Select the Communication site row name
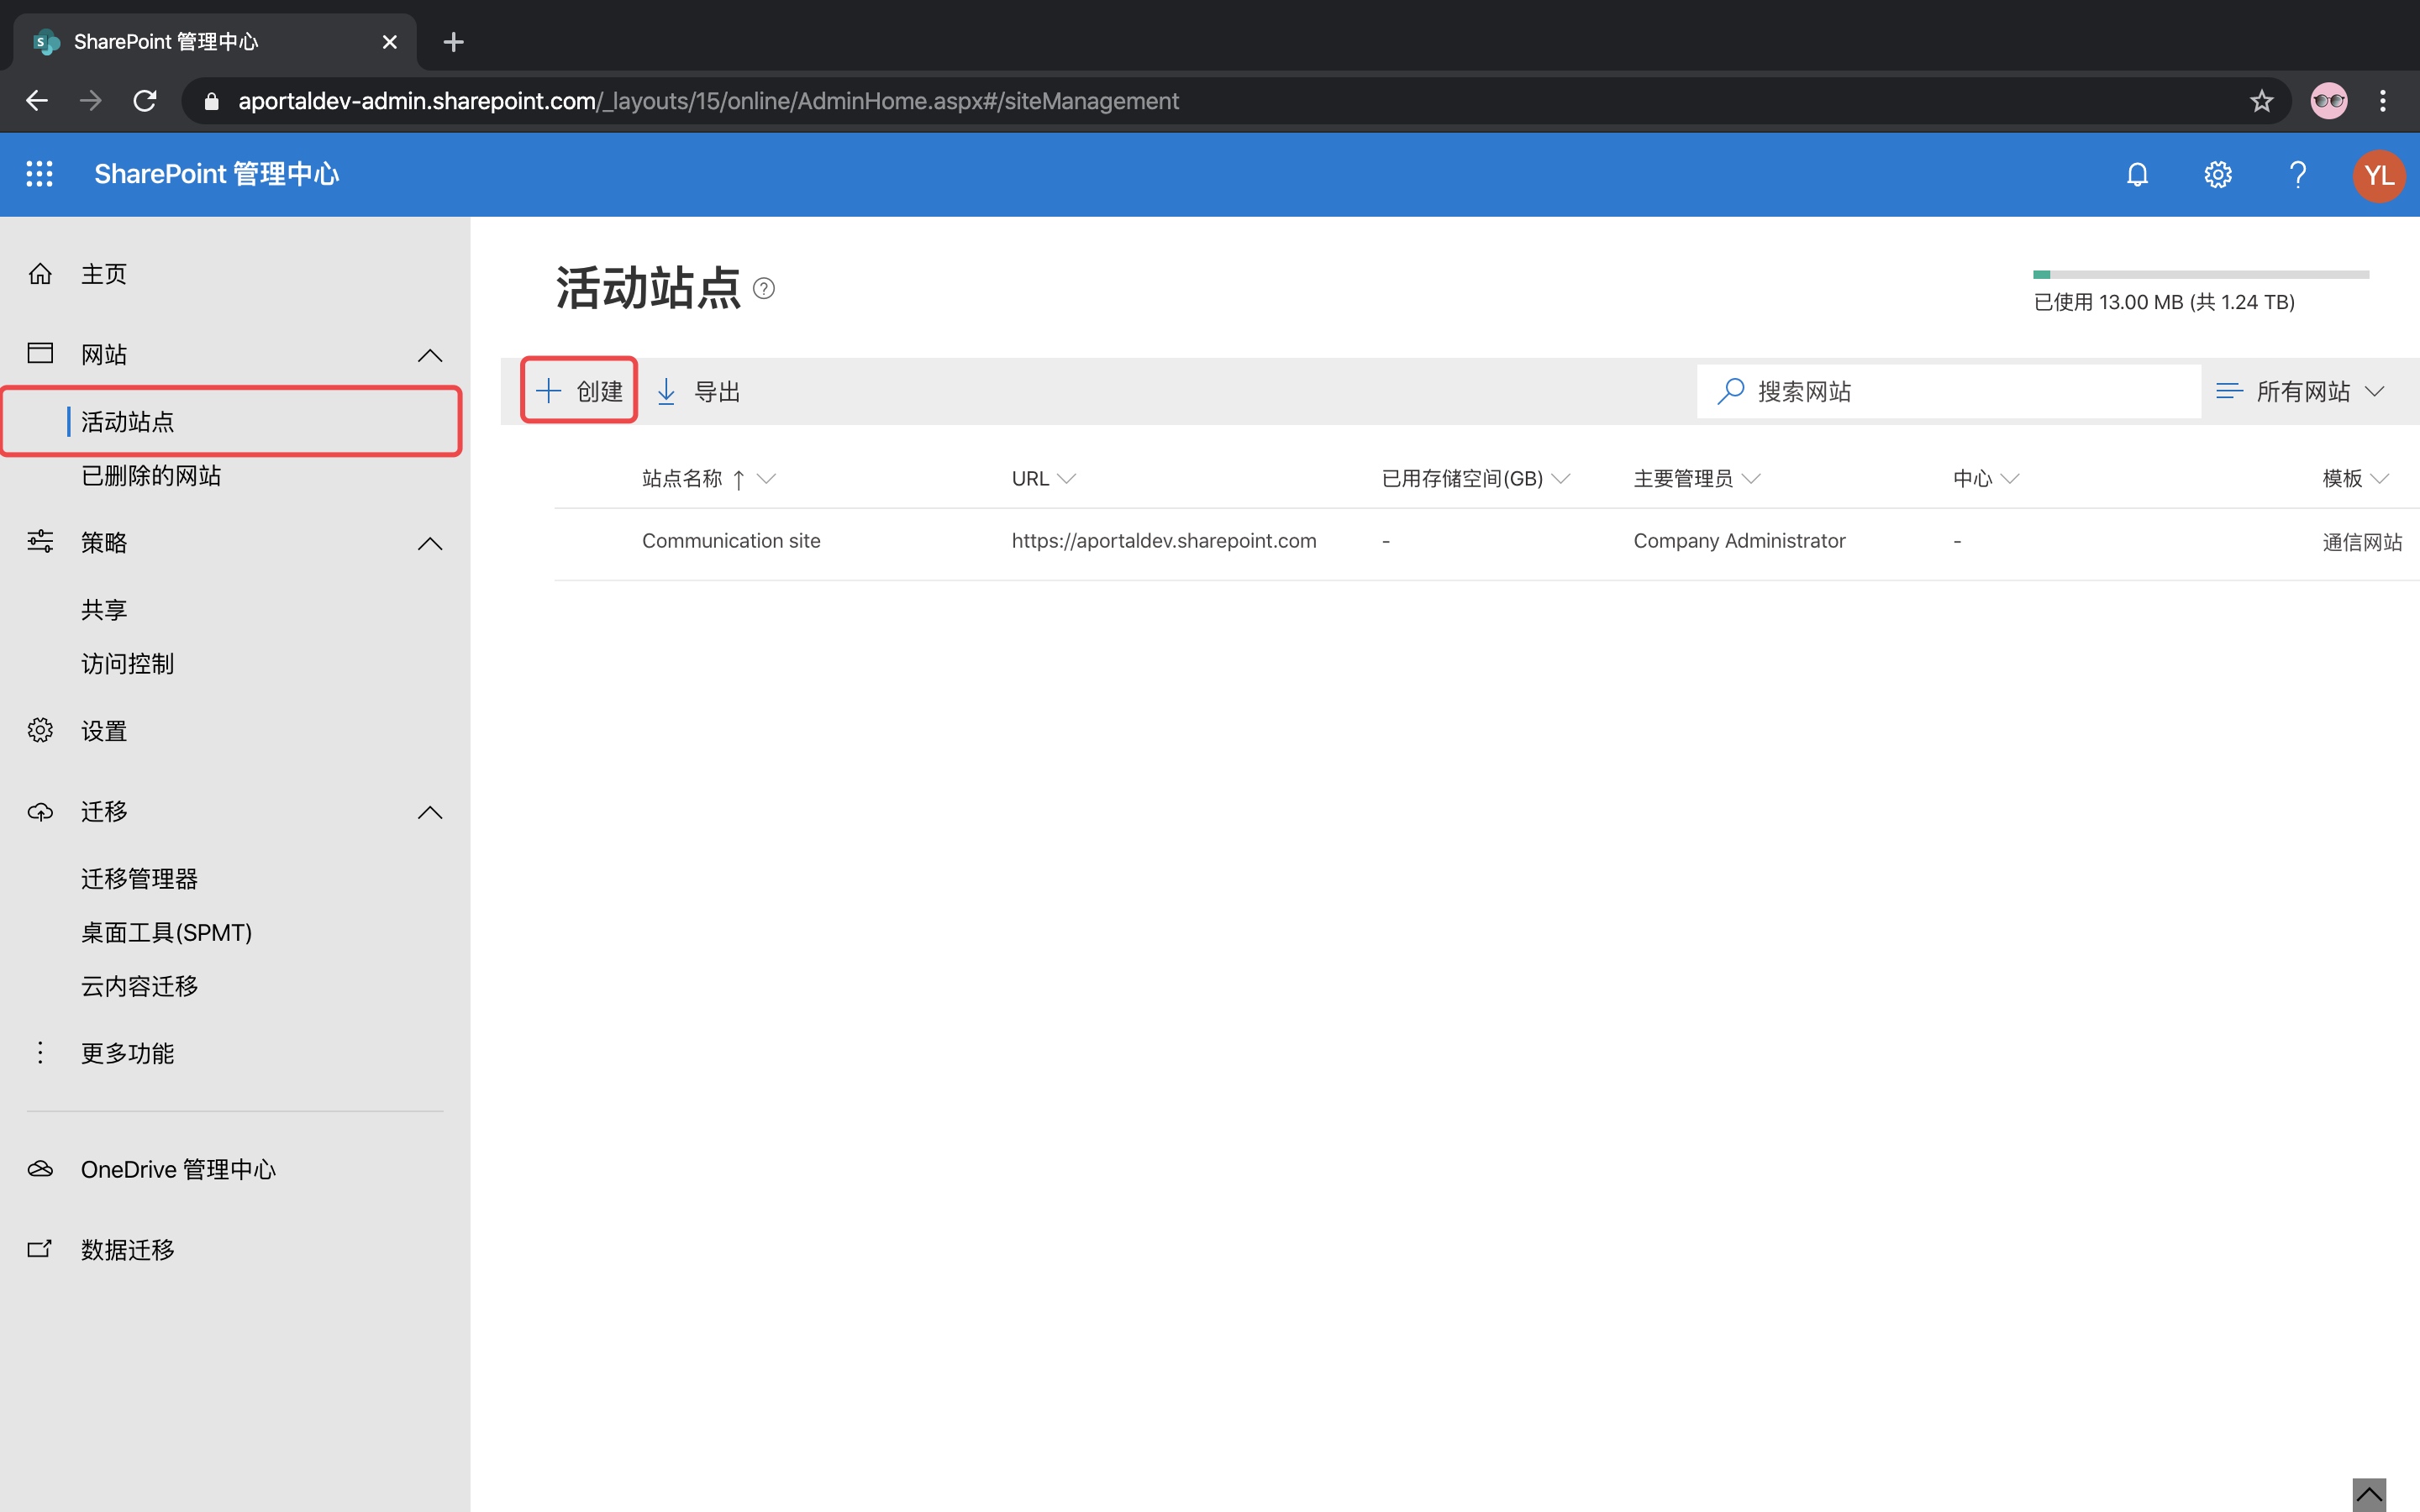 731,541
